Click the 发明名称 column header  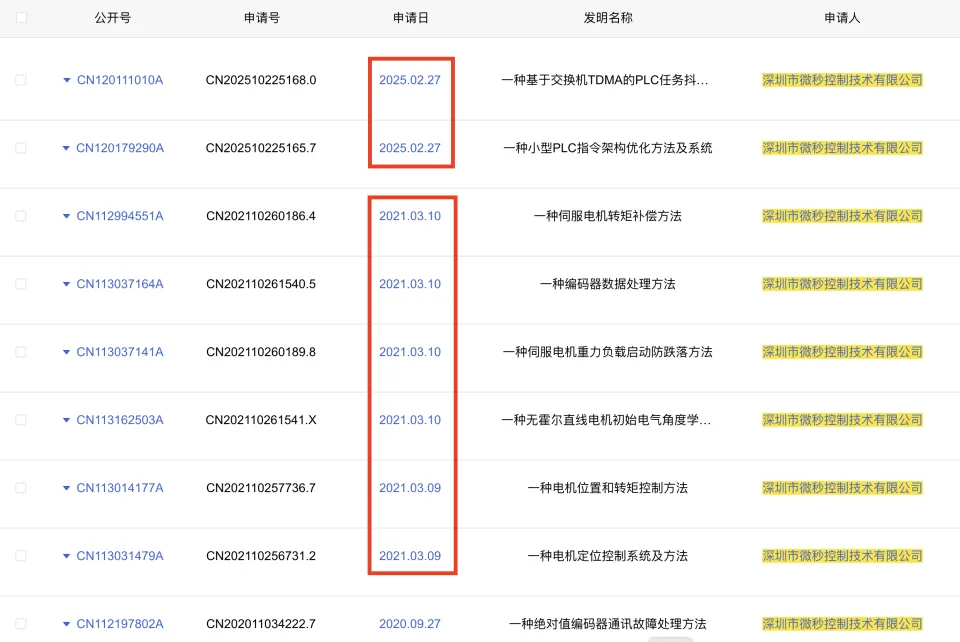pos(608,18)
